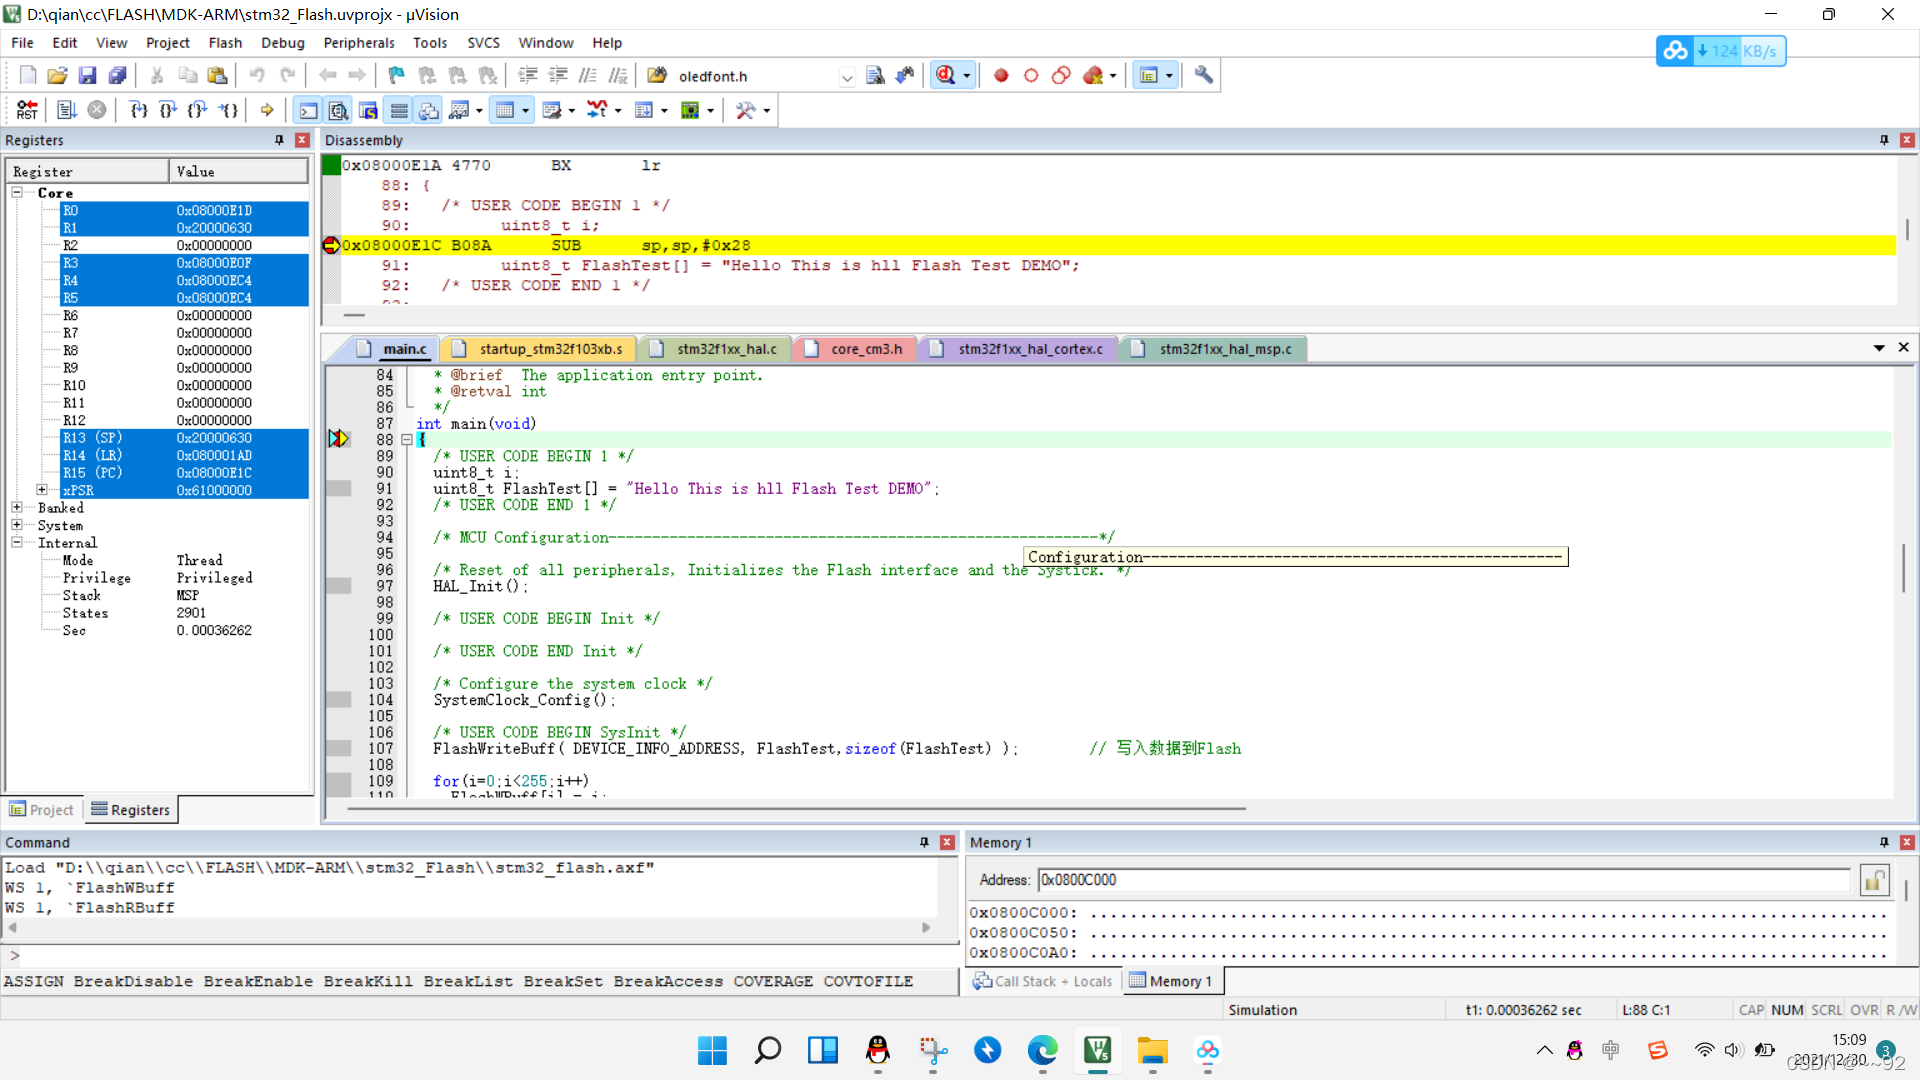Open Microsoft Edge from taskbar

point(1042,1050)
